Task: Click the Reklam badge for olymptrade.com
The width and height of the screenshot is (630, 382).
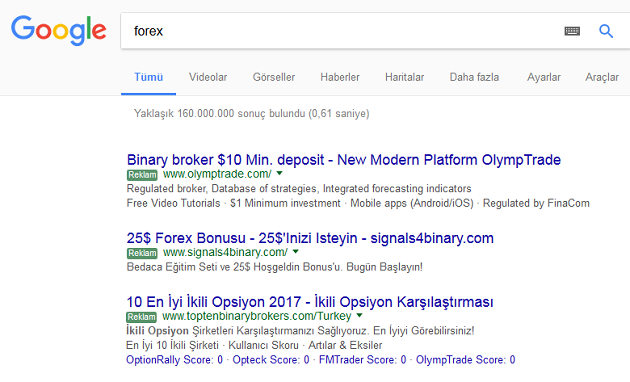Action: [x=142, y=175]
